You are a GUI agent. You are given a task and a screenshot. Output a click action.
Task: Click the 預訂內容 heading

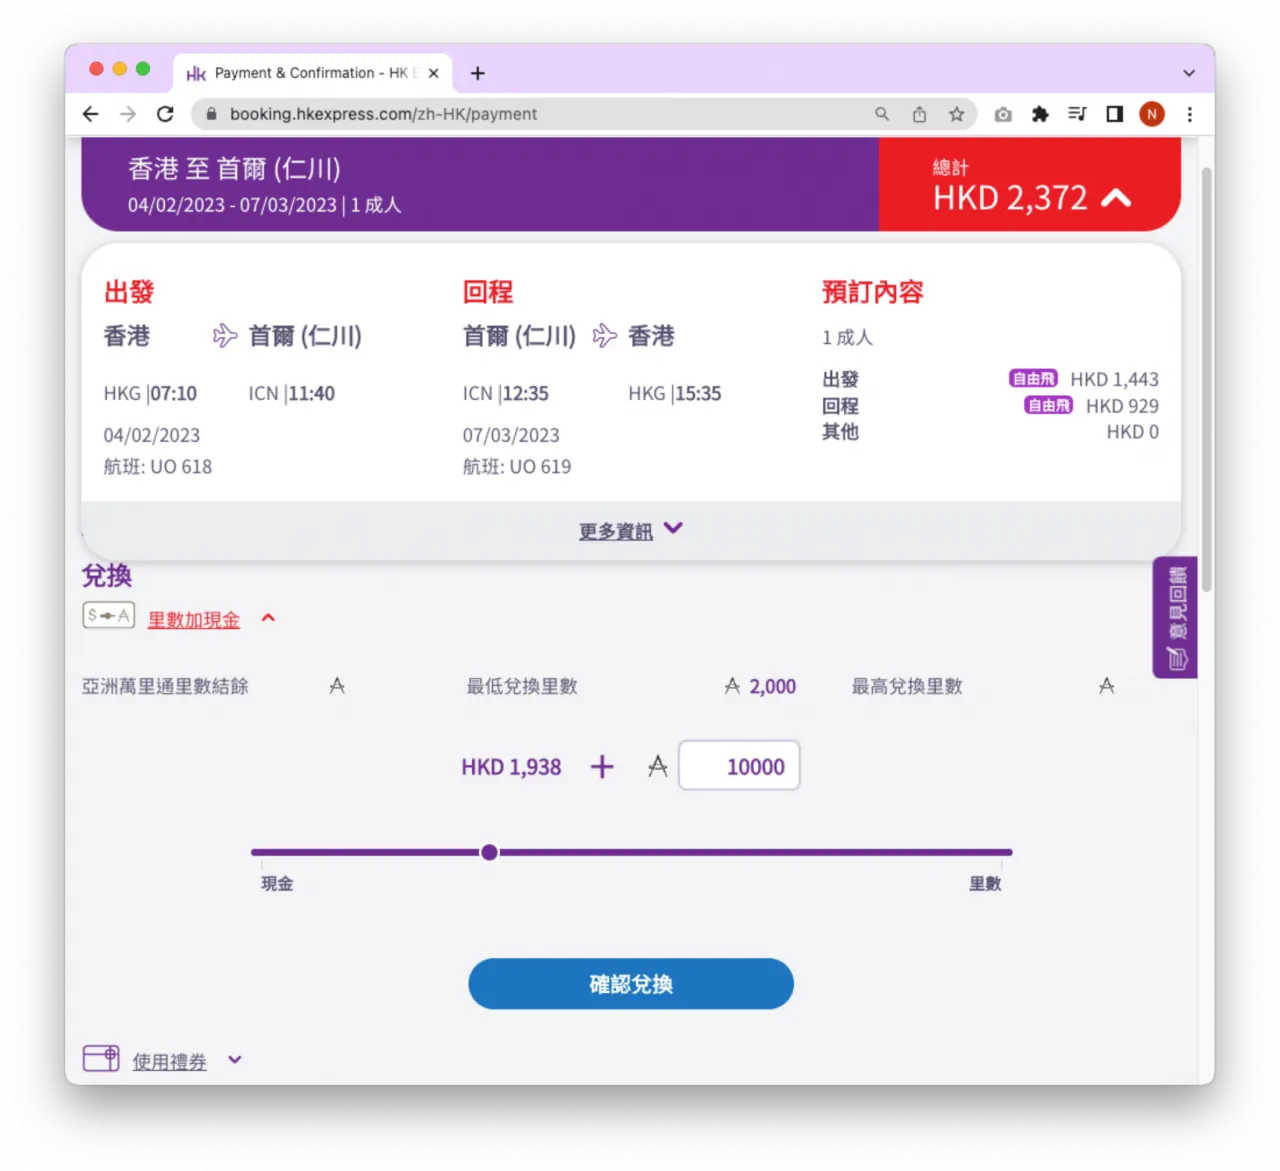tap(873, 292)
